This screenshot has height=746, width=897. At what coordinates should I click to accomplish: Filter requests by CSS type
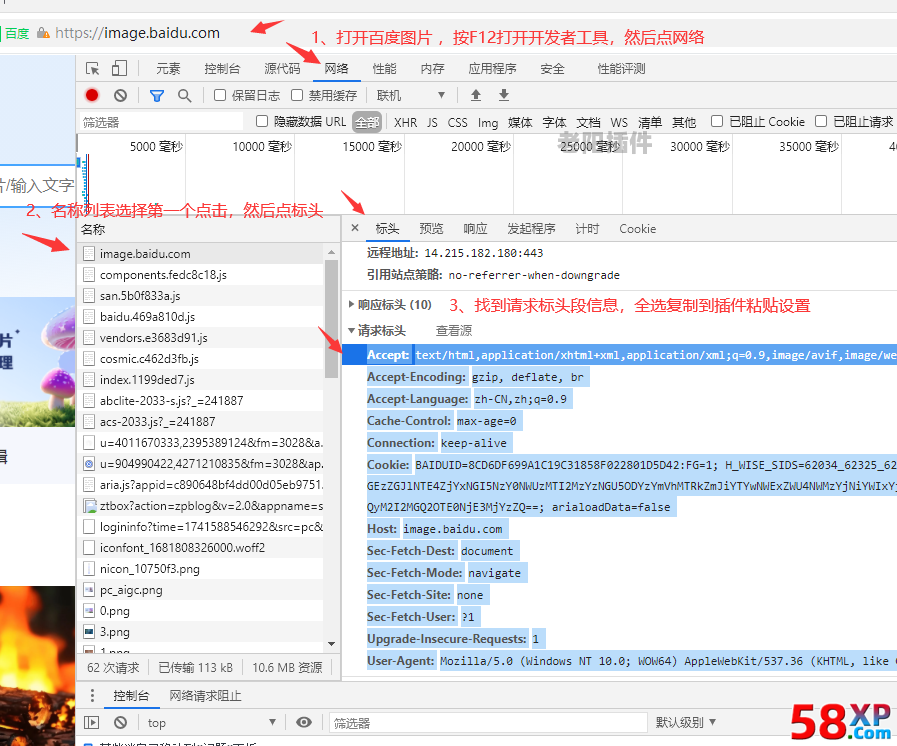457,122
